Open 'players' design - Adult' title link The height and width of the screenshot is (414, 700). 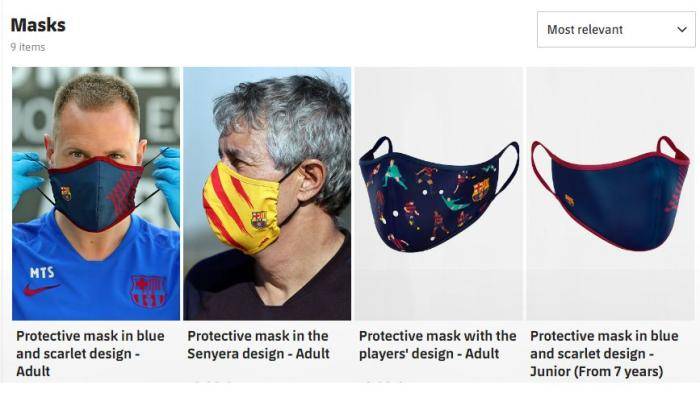tap(438, 344)
